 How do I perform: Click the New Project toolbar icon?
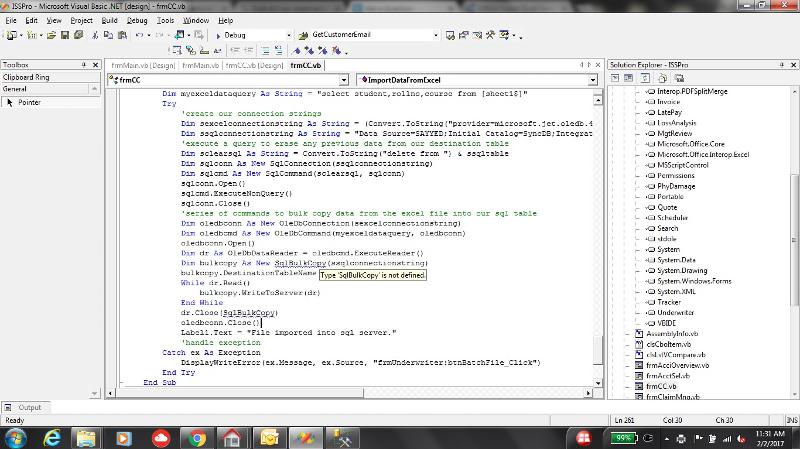click(x=12, y=35)
